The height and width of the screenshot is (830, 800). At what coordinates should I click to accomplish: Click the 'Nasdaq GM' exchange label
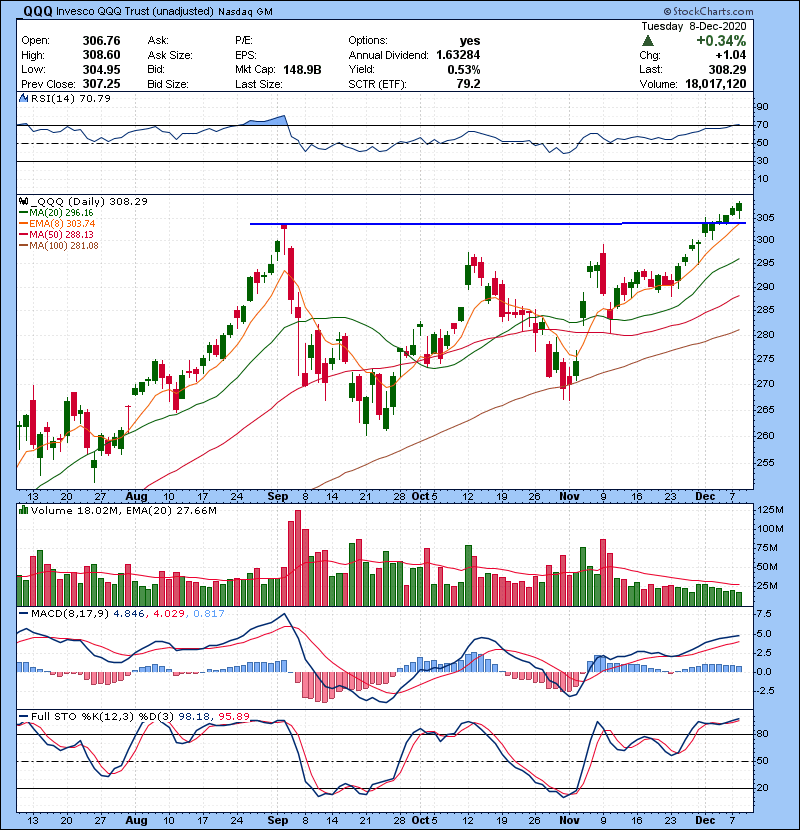coord(245,12)
